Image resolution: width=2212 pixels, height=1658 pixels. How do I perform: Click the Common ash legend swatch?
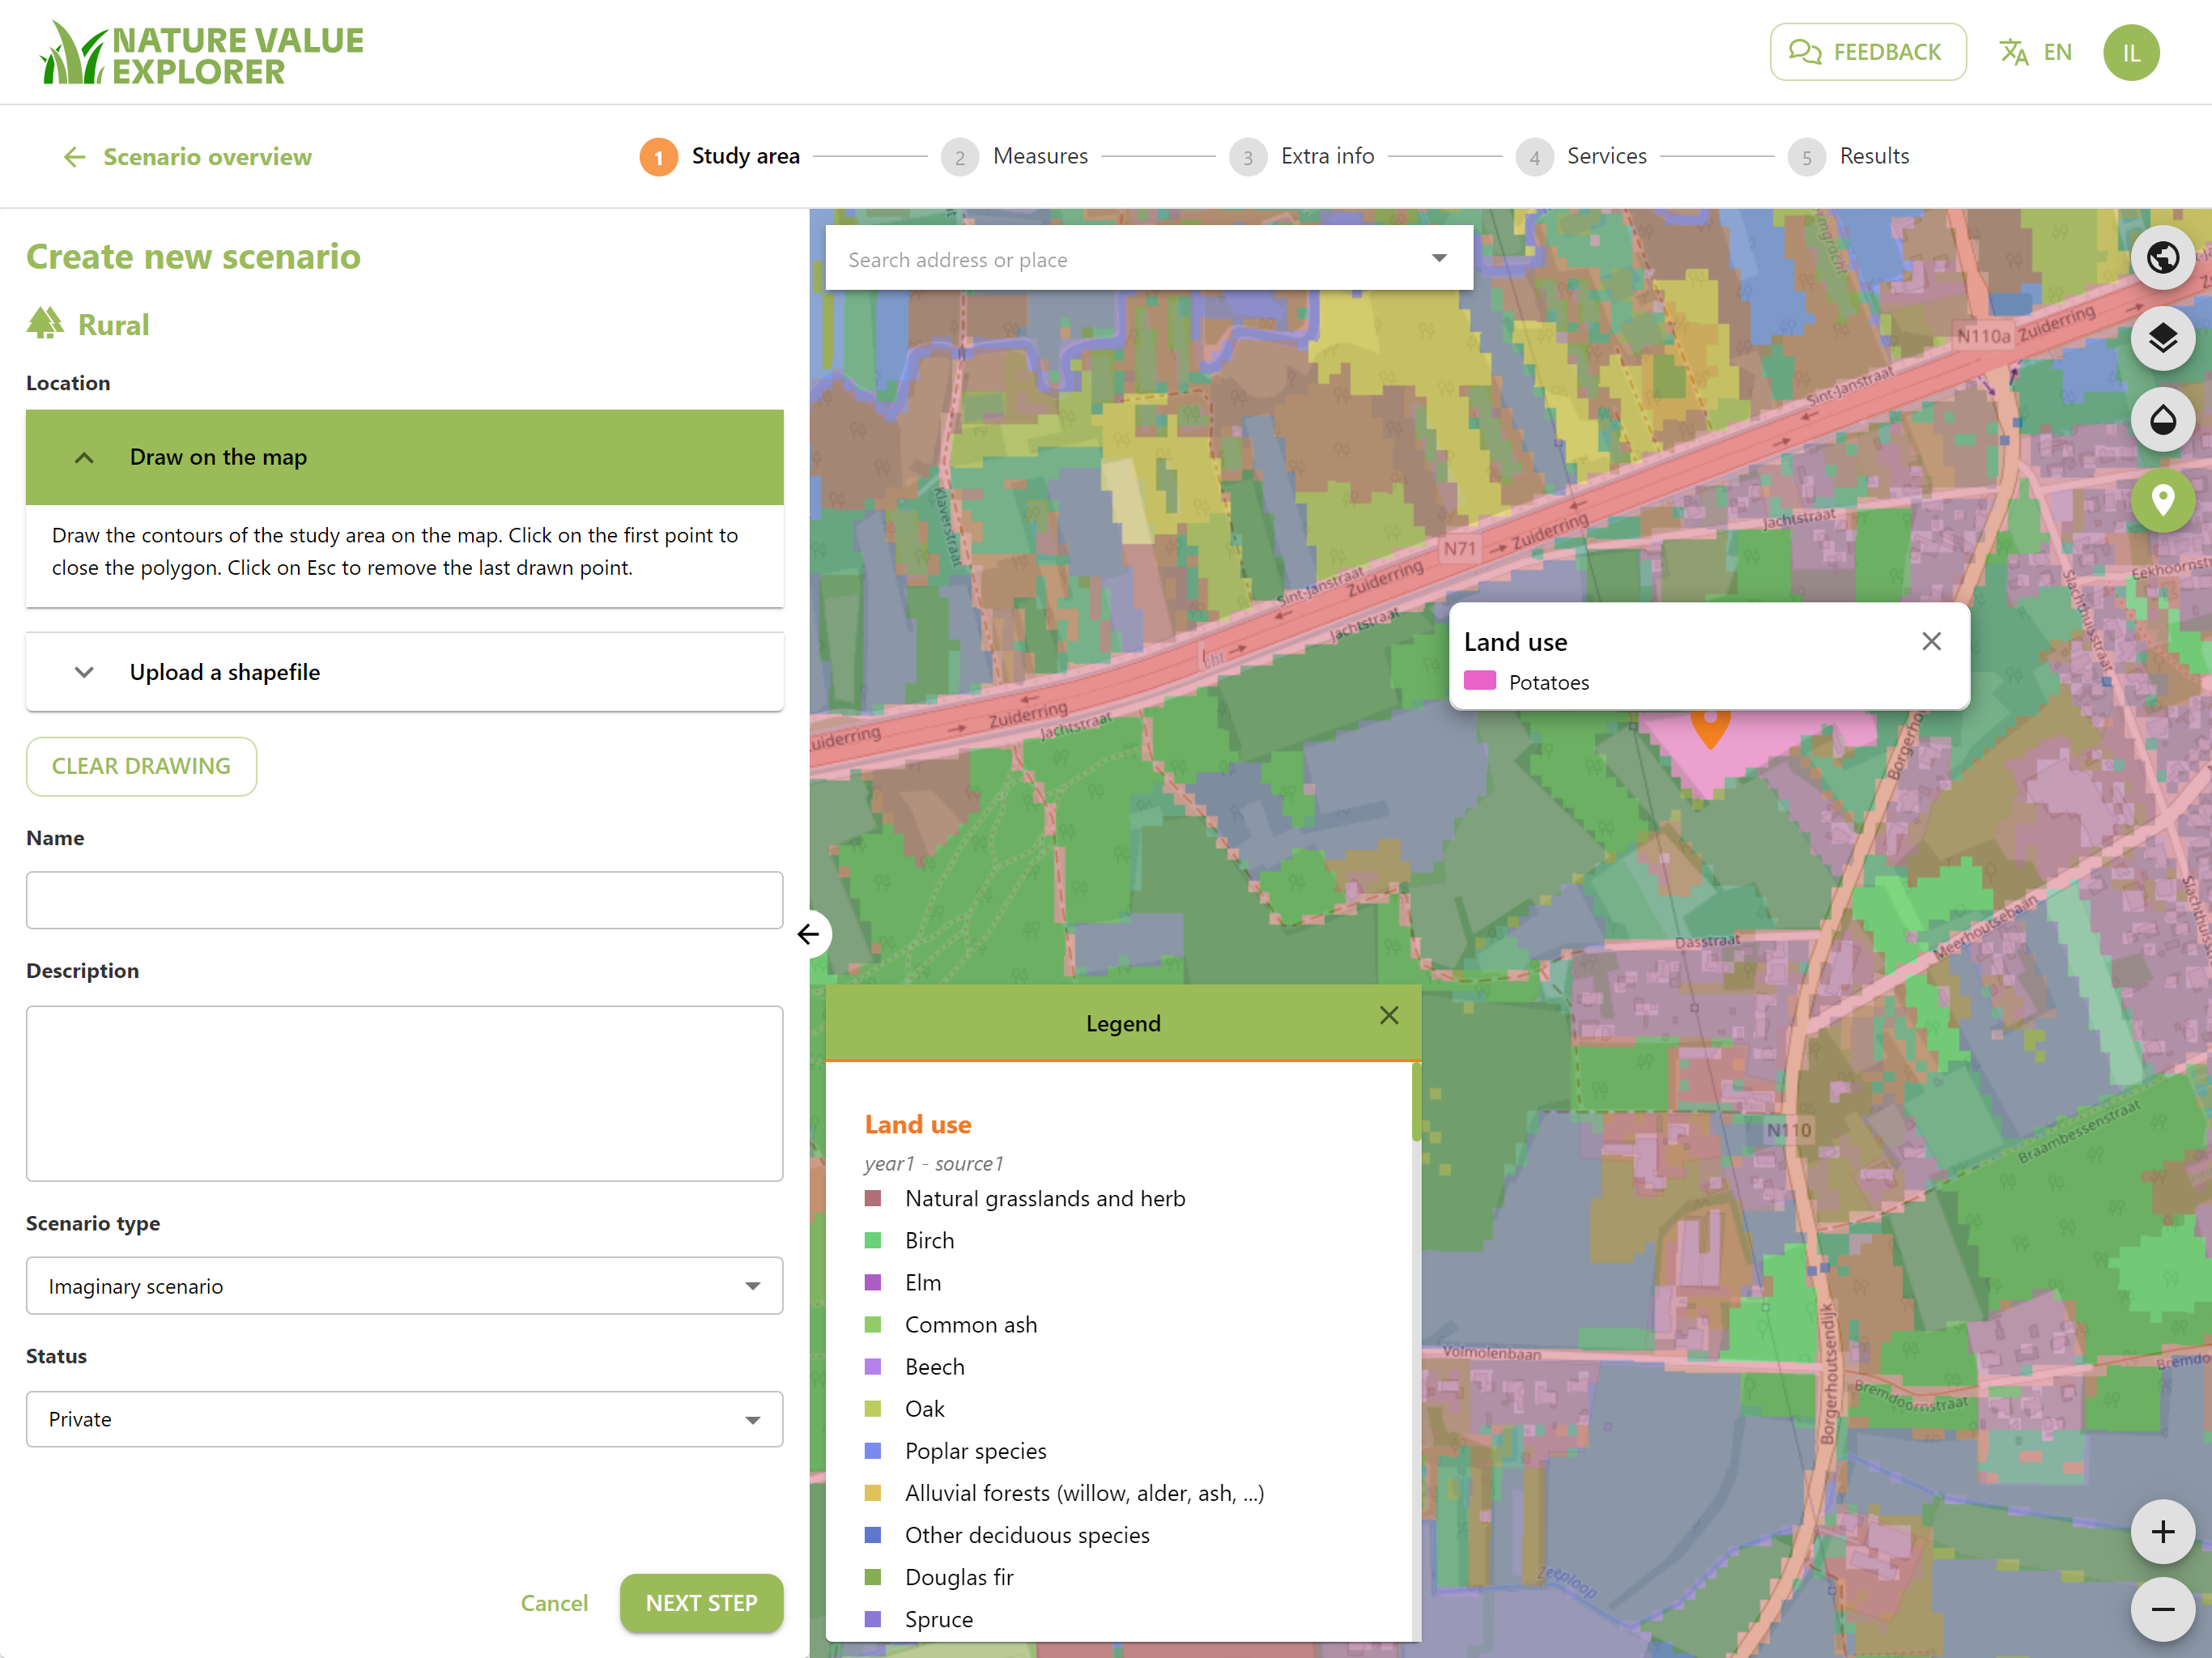coord(872,1324)
